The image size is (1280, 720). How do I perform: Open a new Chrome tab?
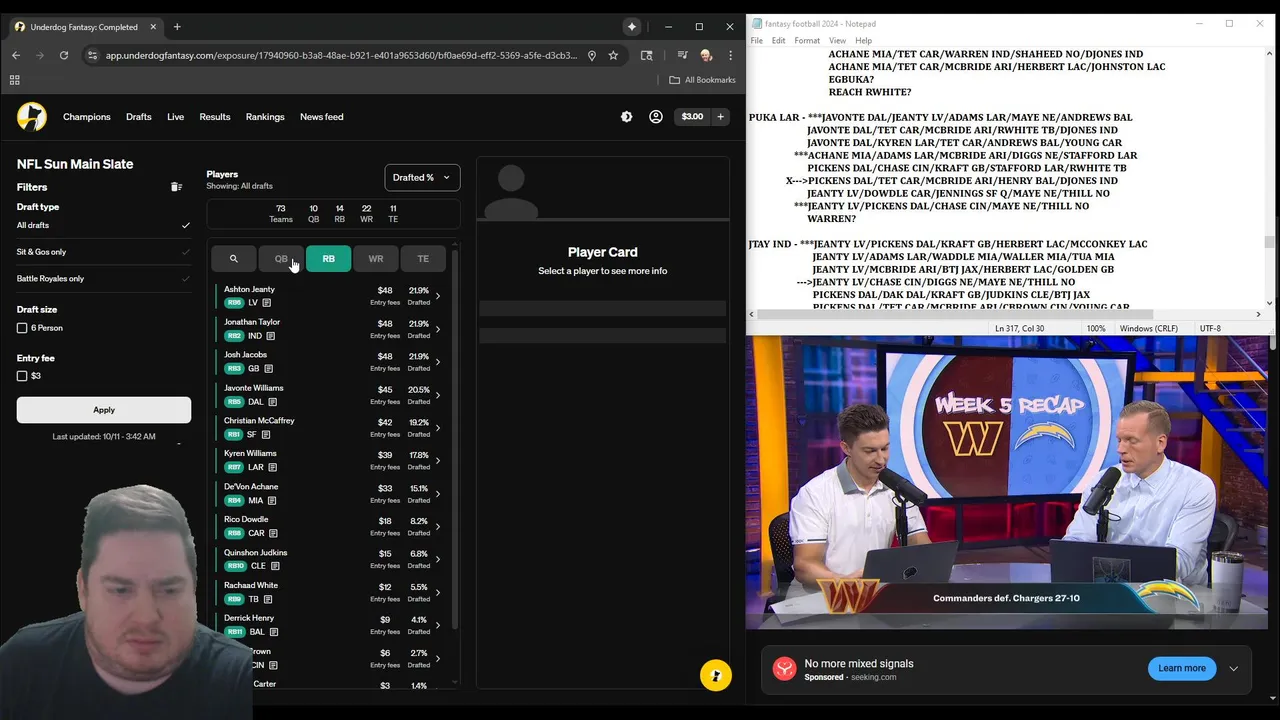(177, 27)
